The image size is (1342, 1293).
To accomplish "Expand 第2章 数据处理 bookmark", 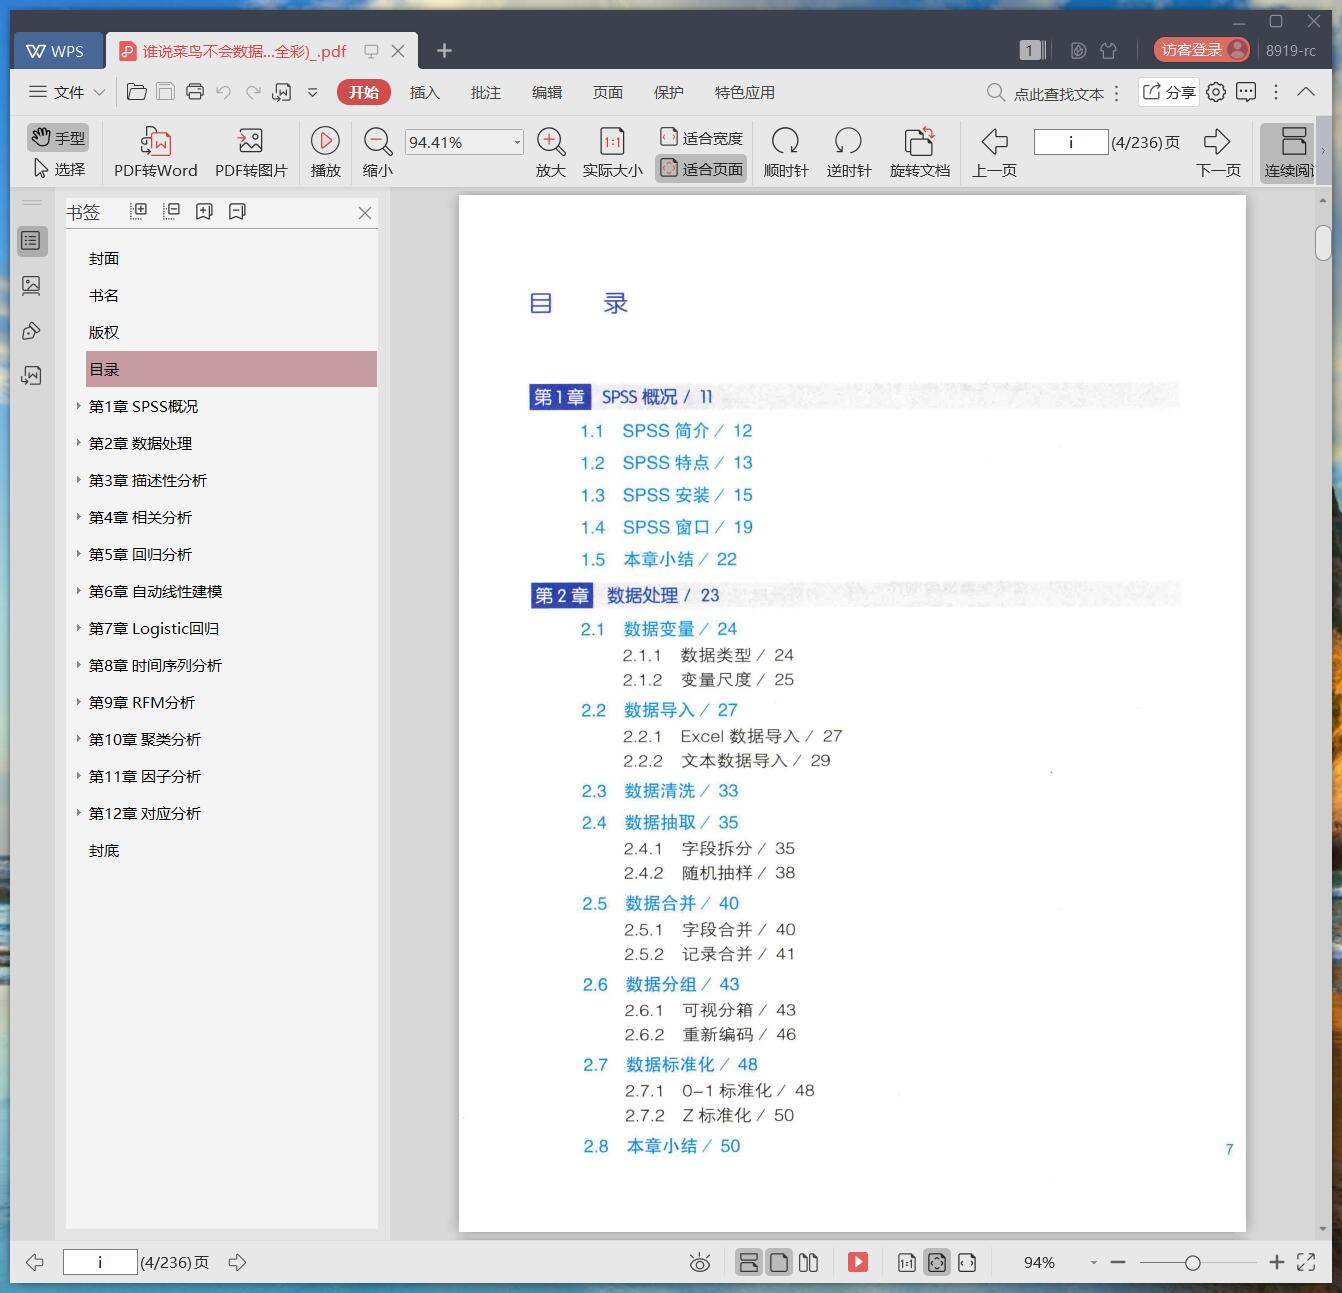I will [79, 443].
